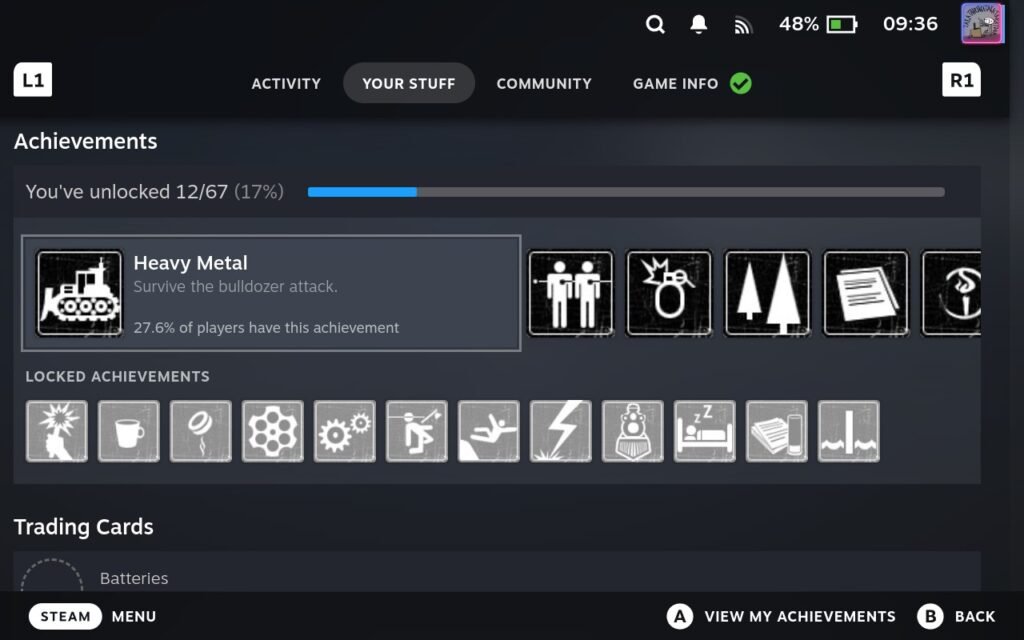Image resolution: width=1024 pixels, height=640 pixels.
Task: Open the Batteries trading card entry
Action: (x=497, y=572)
